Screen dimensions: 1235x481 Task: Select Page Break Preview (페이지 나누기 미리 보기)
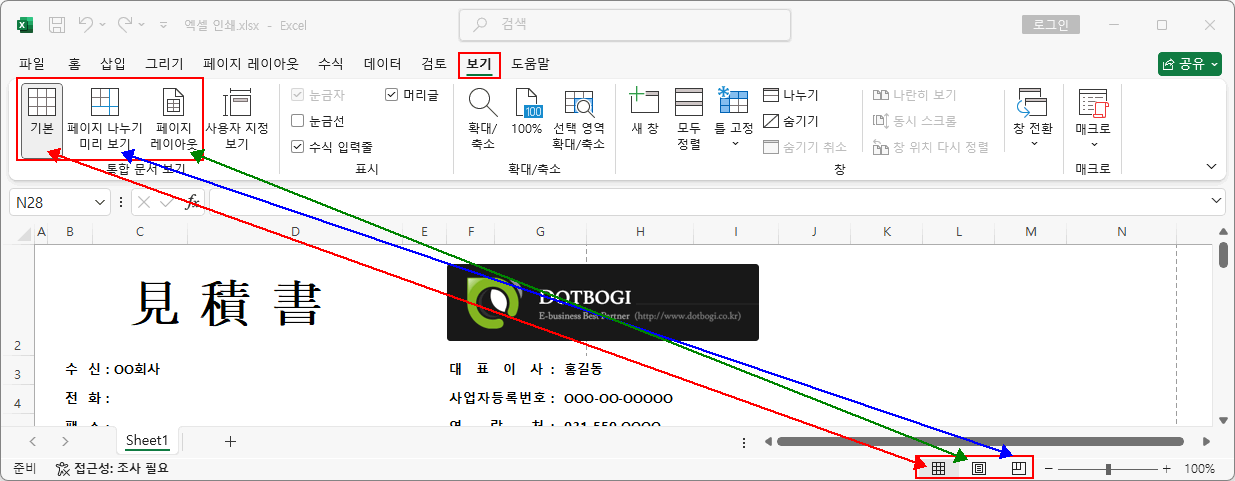point(105,119)
